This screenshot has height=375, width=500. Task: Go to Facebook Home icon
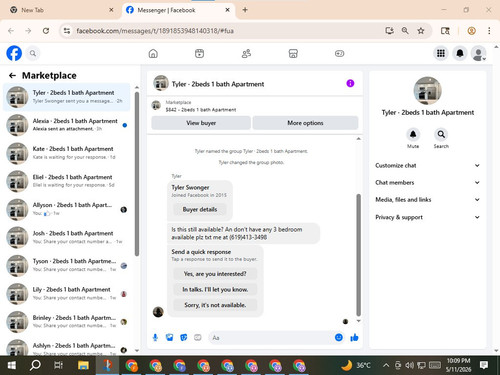(153, 53)
